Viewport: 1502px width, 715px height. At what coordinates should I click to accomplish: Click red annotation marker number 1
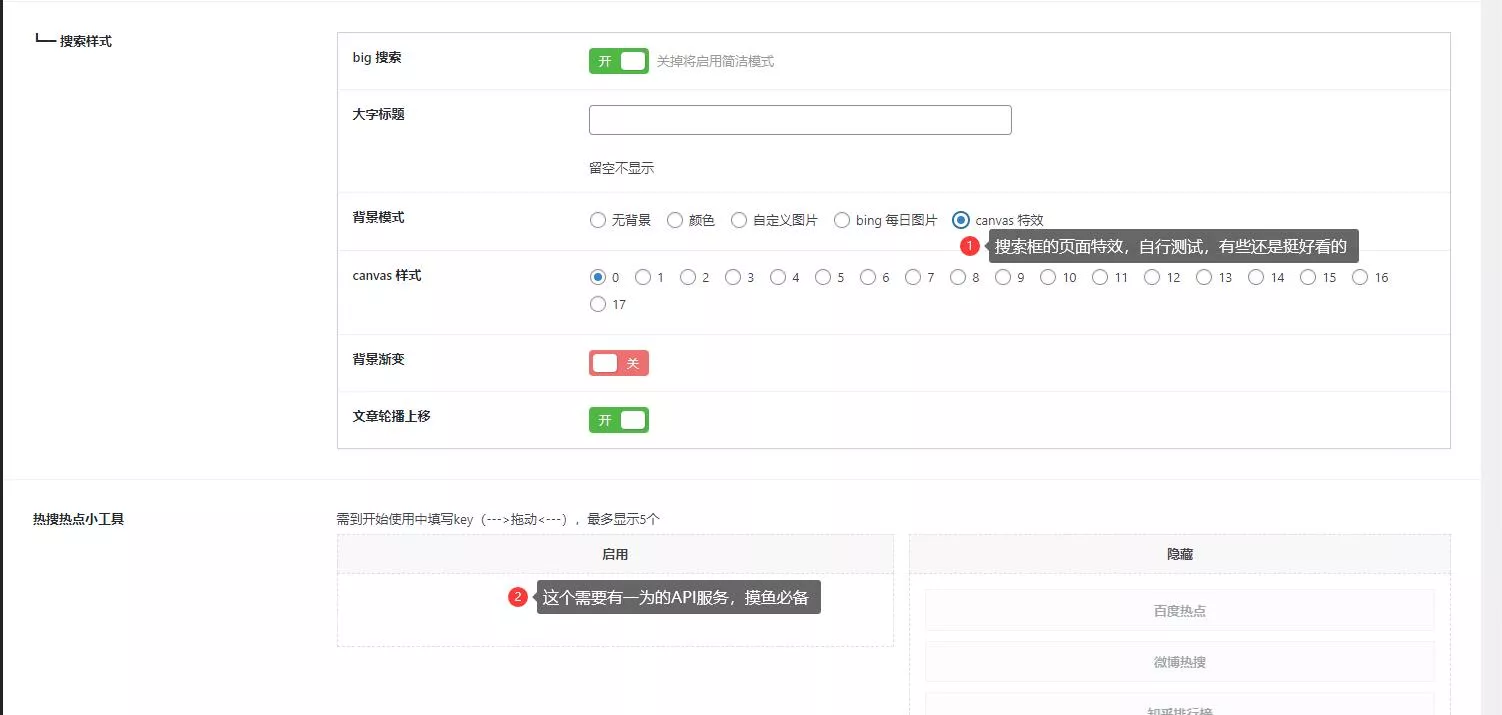pos(969,246)
